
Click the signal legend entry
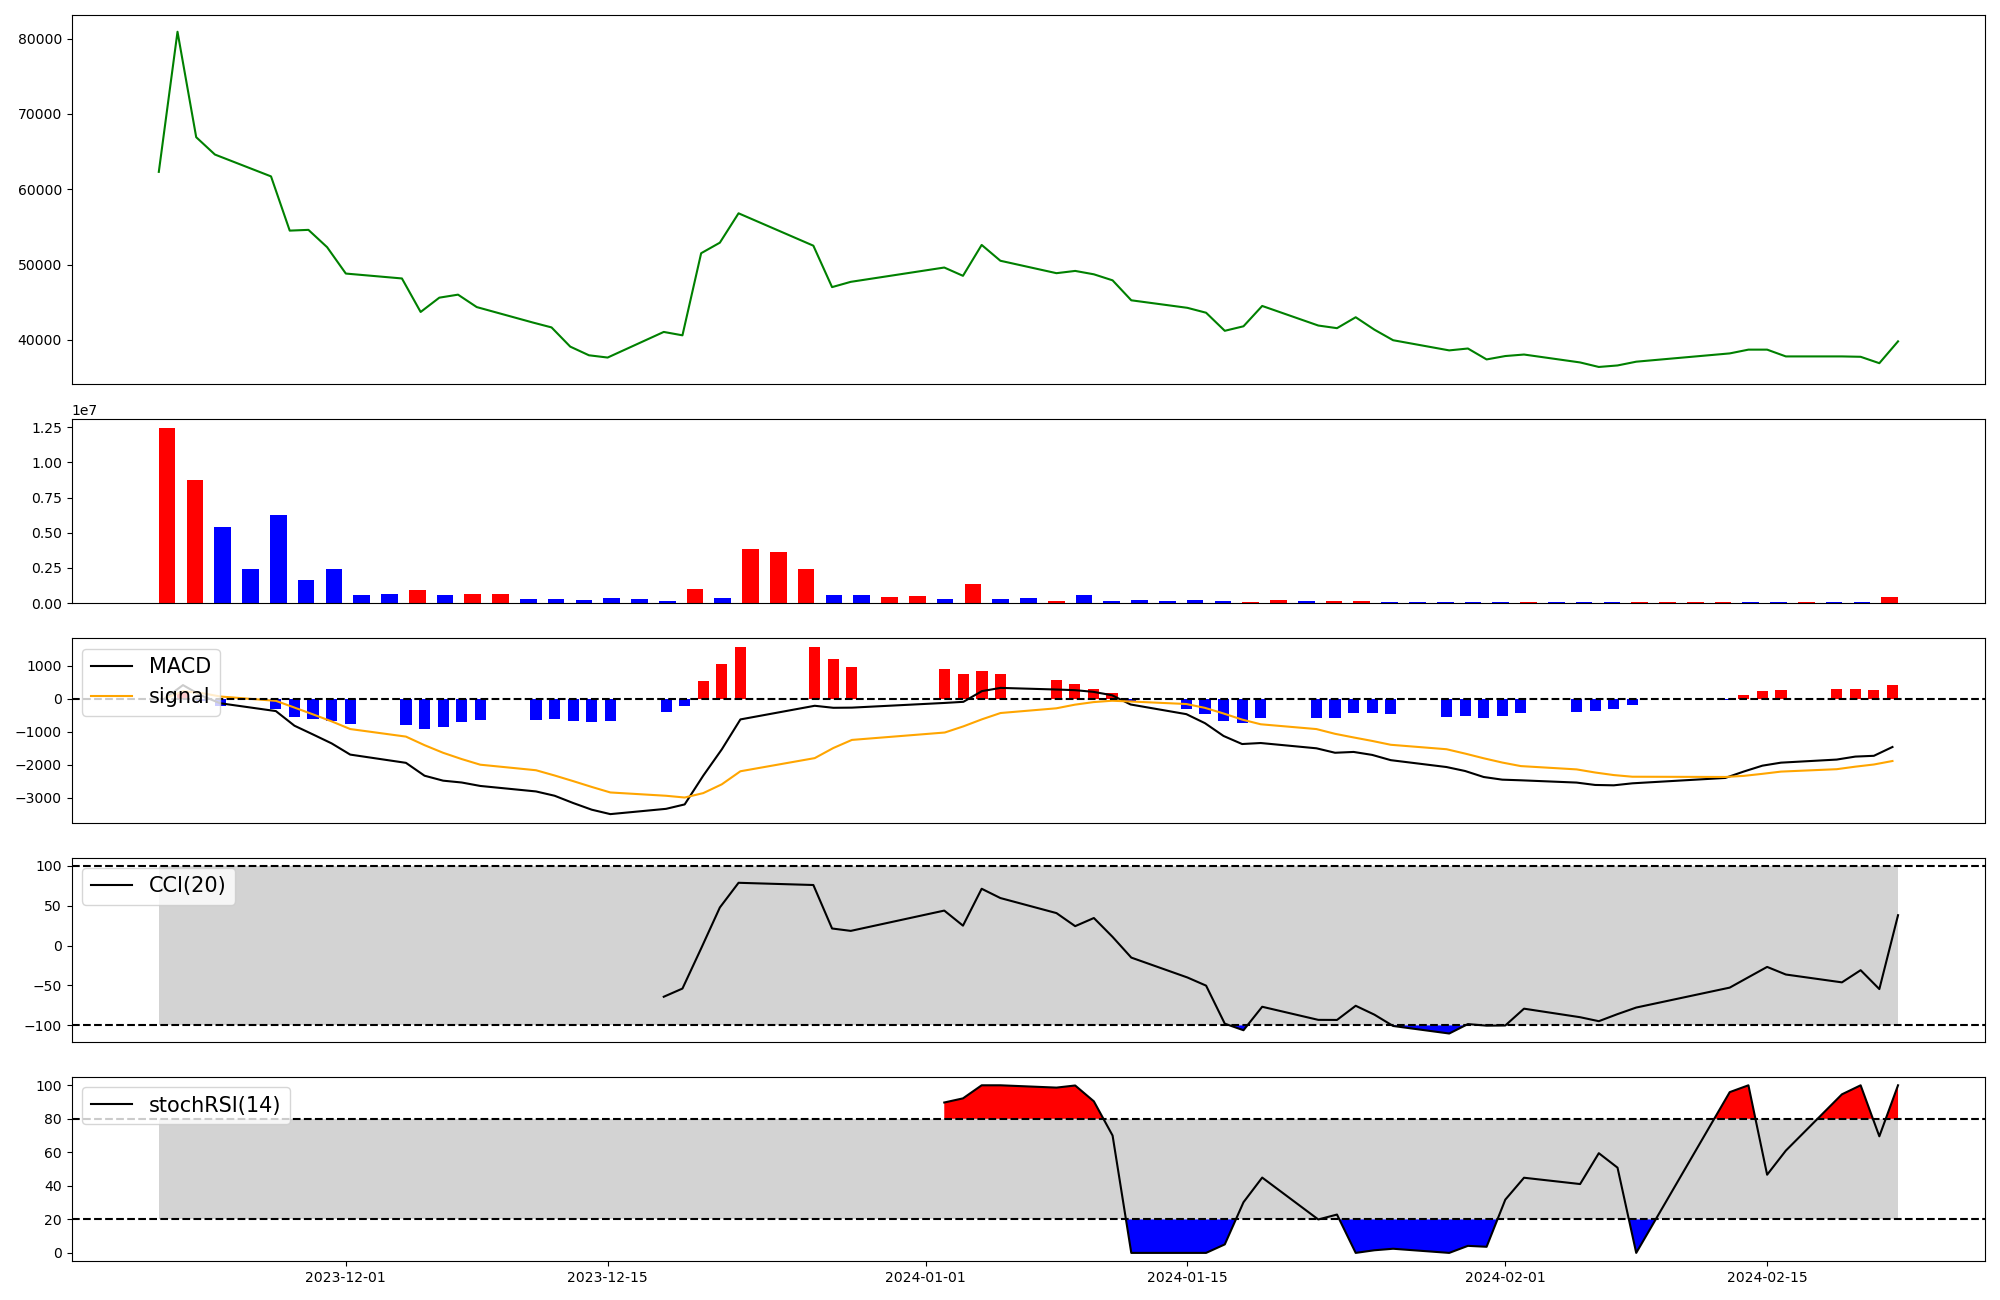[x=179, y=696]
